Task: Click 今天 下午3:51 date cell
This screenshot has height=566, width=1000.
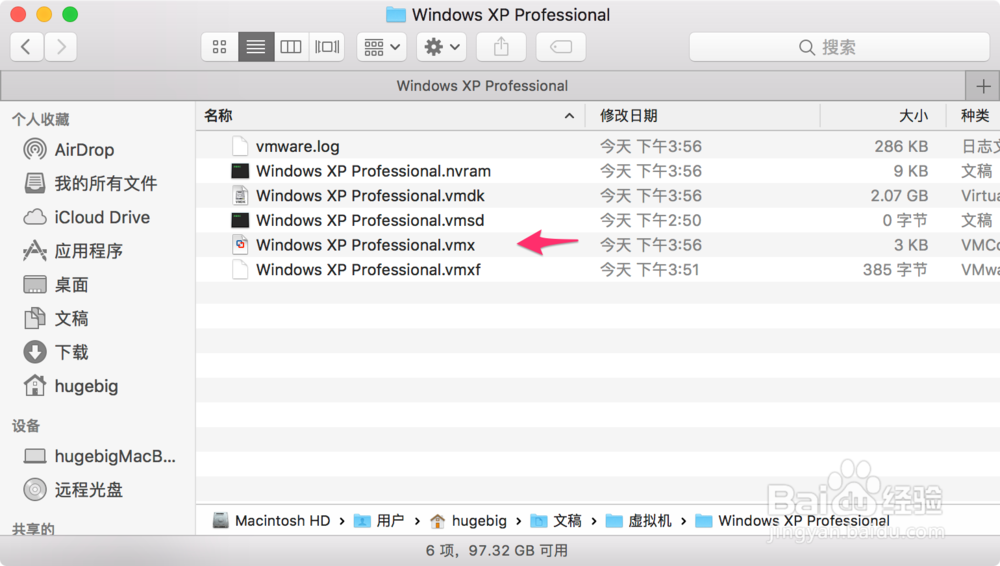Action: (x=649, y=270)
